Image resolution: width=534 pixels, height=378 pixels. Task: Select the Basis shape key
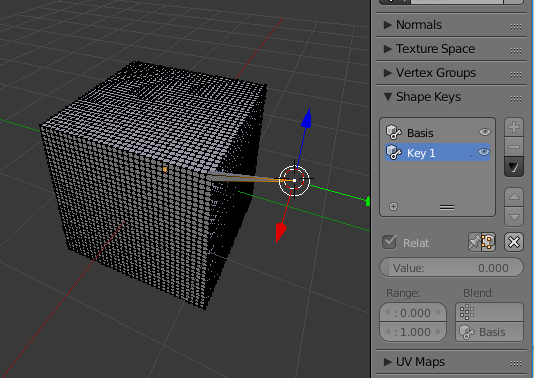(438, 132)
